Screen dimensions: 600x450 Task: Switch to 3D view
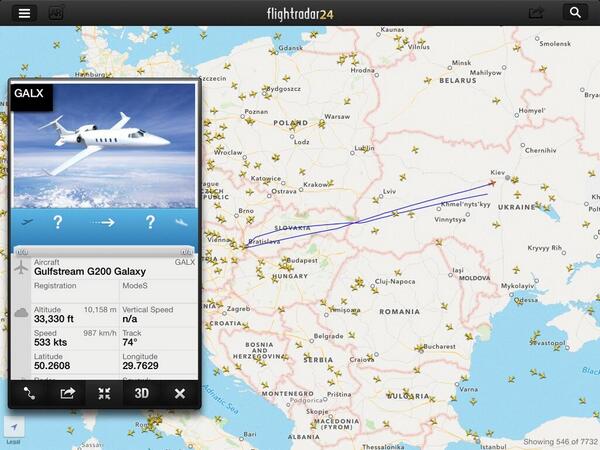point(142,393)
